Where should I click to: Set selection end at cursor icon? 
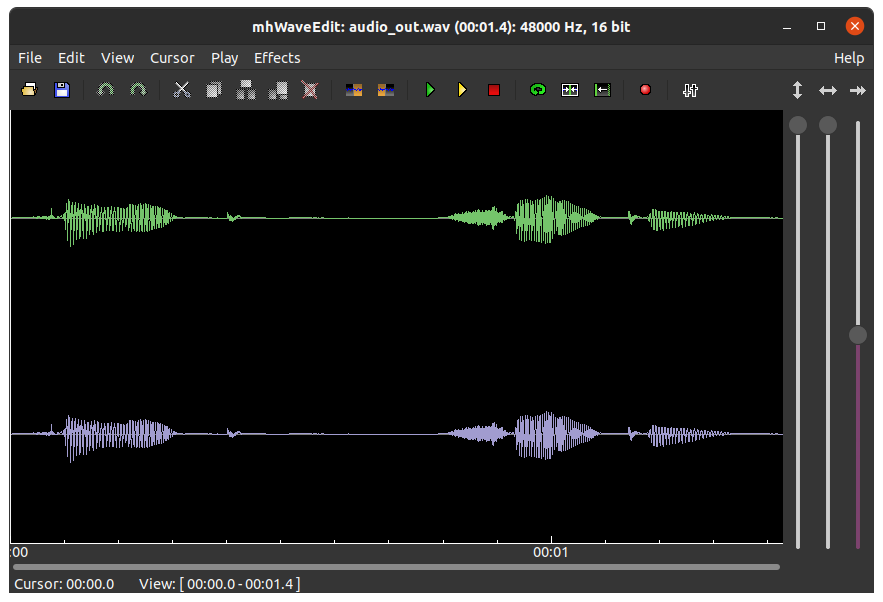[x=386, y=90]
